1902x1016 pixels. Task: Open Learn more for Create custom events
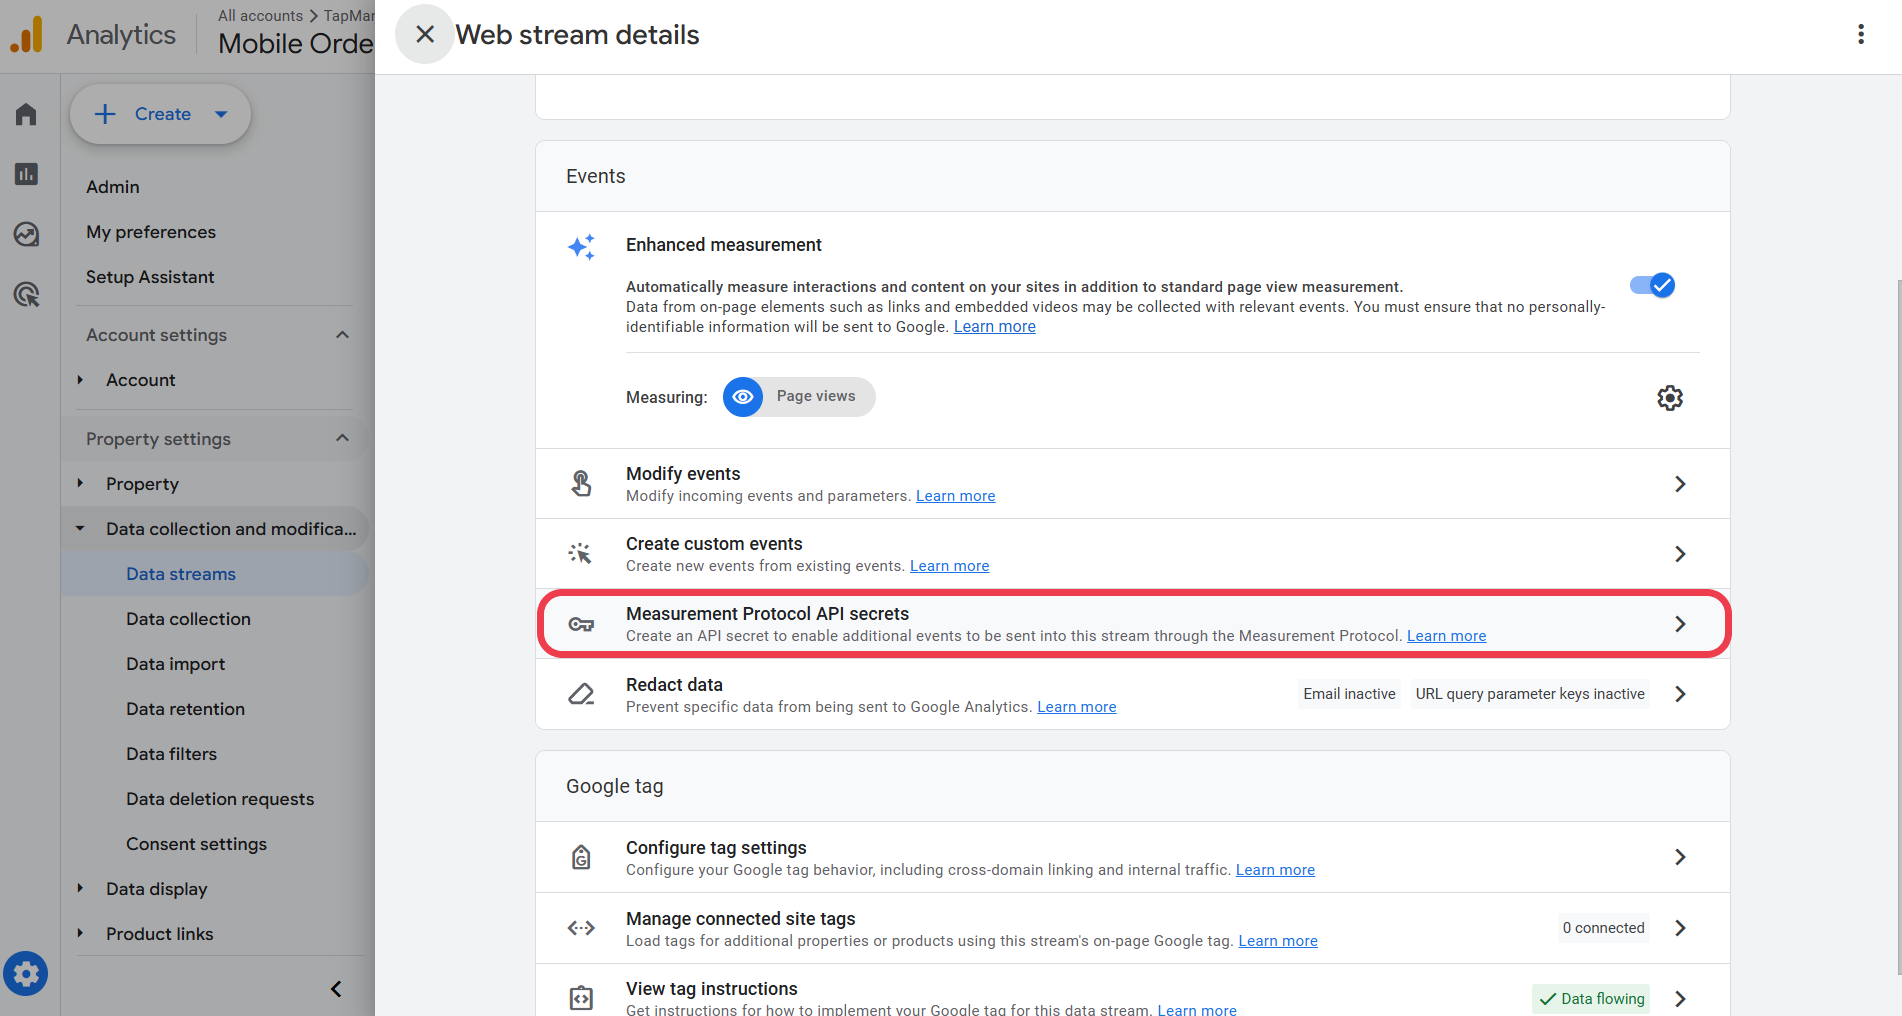pos(950,566)
